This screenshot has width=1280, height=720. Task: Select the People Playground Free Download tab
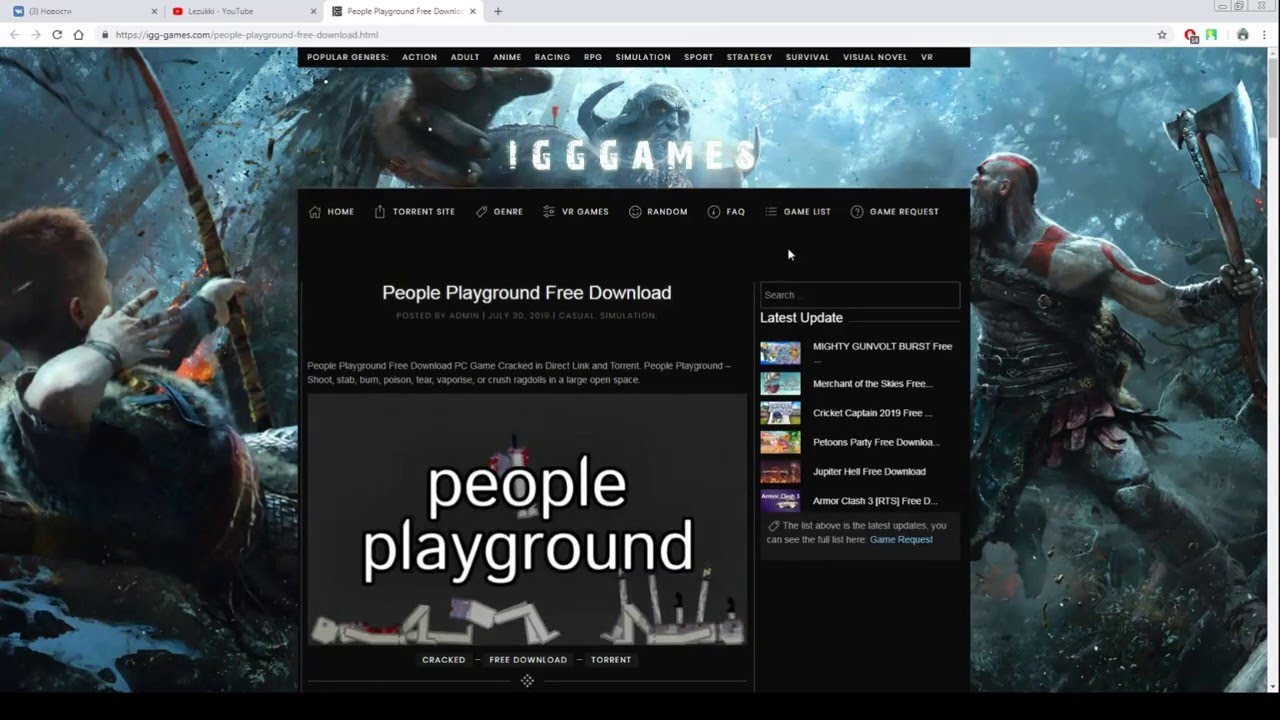(404, 11)
